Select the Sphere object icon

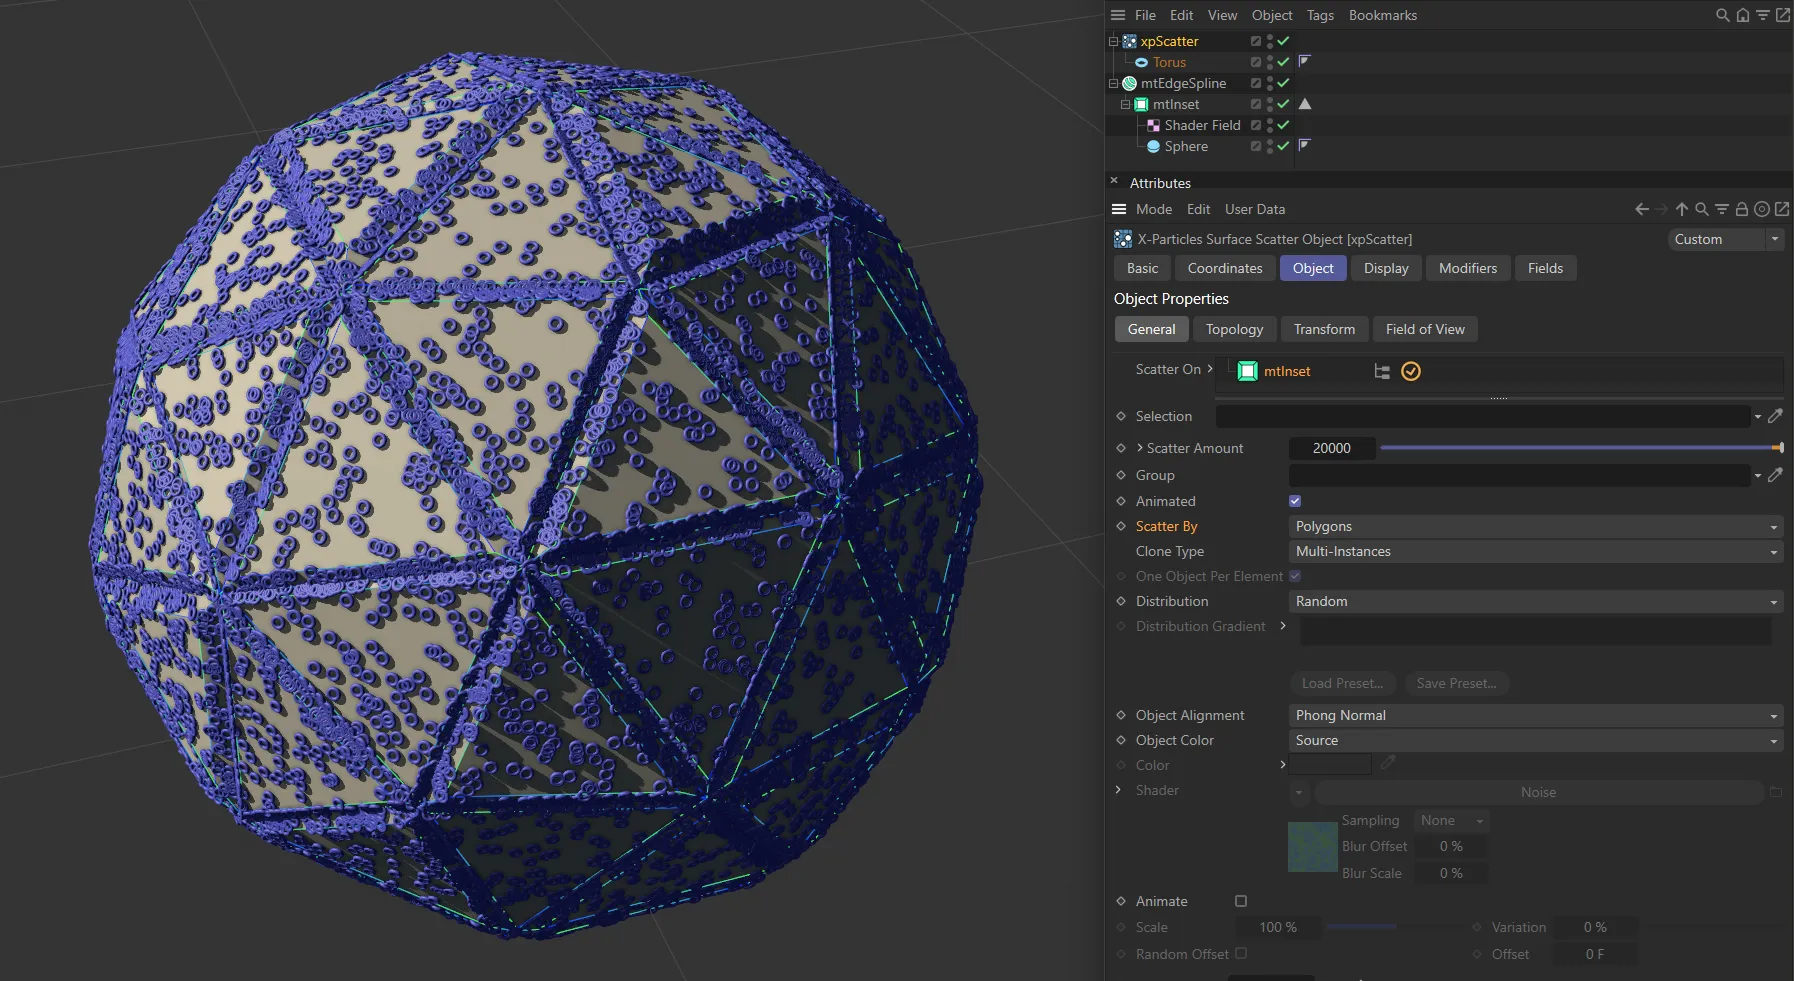coord(1156,146)
